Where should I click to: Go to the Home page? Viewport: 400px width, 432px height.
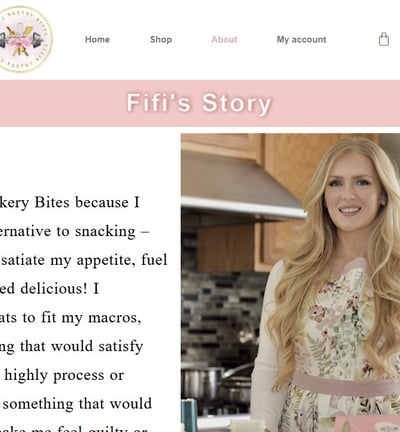point(97,39)
